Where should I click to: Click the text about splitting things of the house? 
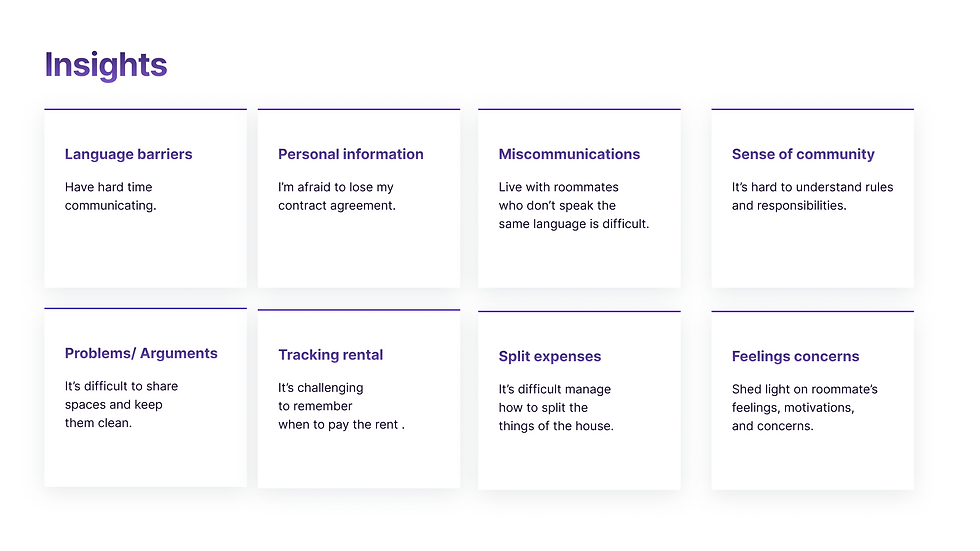[555, 407]
